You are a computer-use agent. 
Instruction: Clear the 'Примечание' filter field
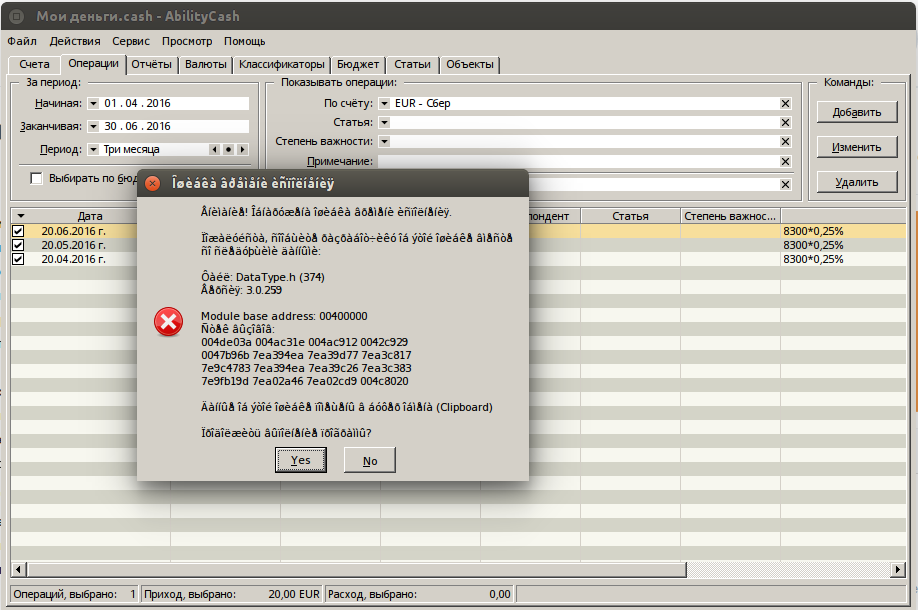pos(785,161)
